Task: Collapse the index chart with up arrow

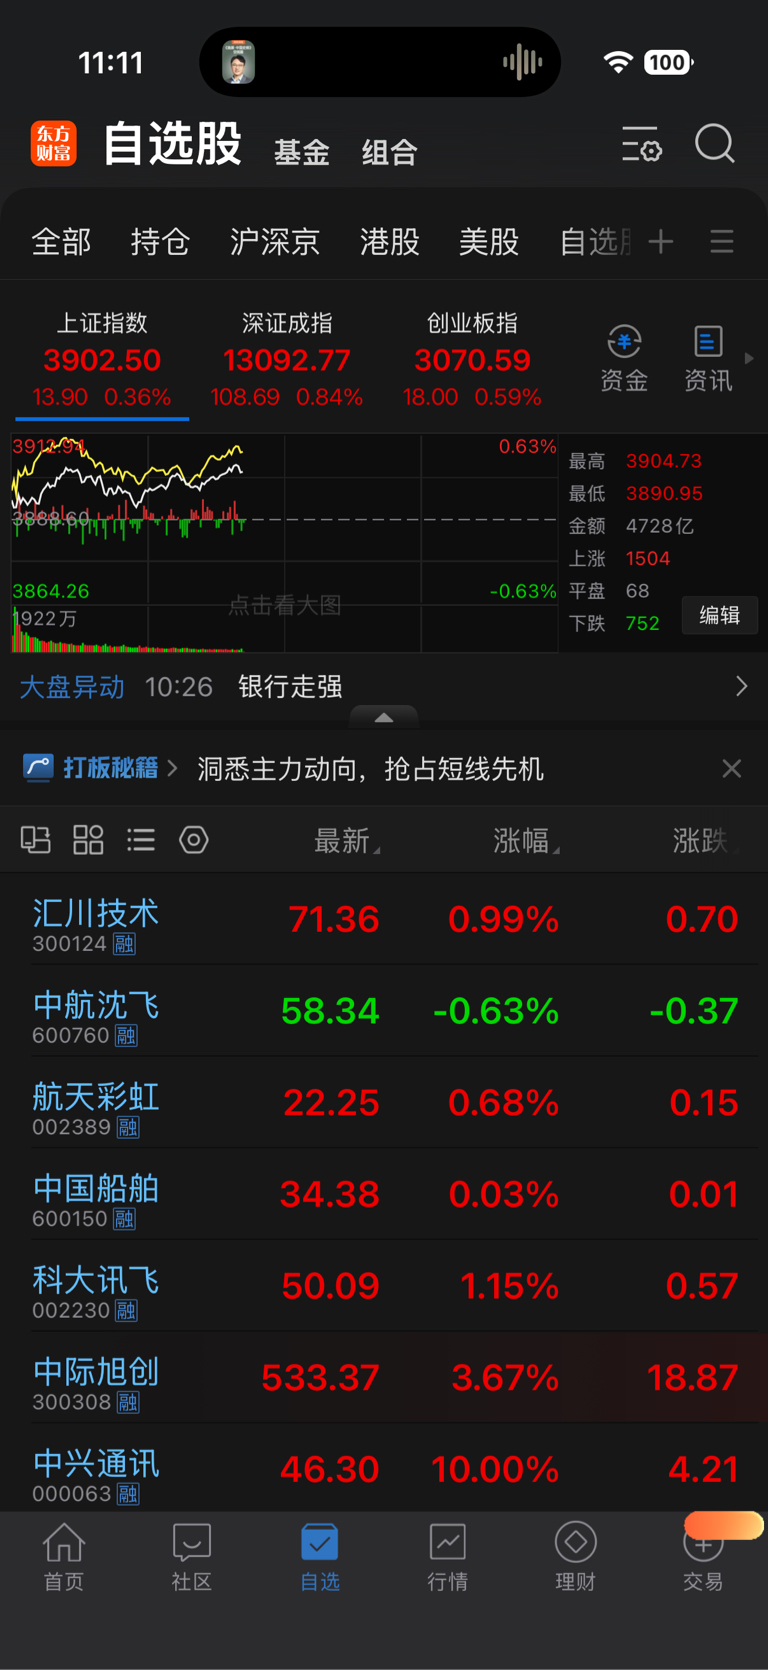Action: click(x=384, y=716)
